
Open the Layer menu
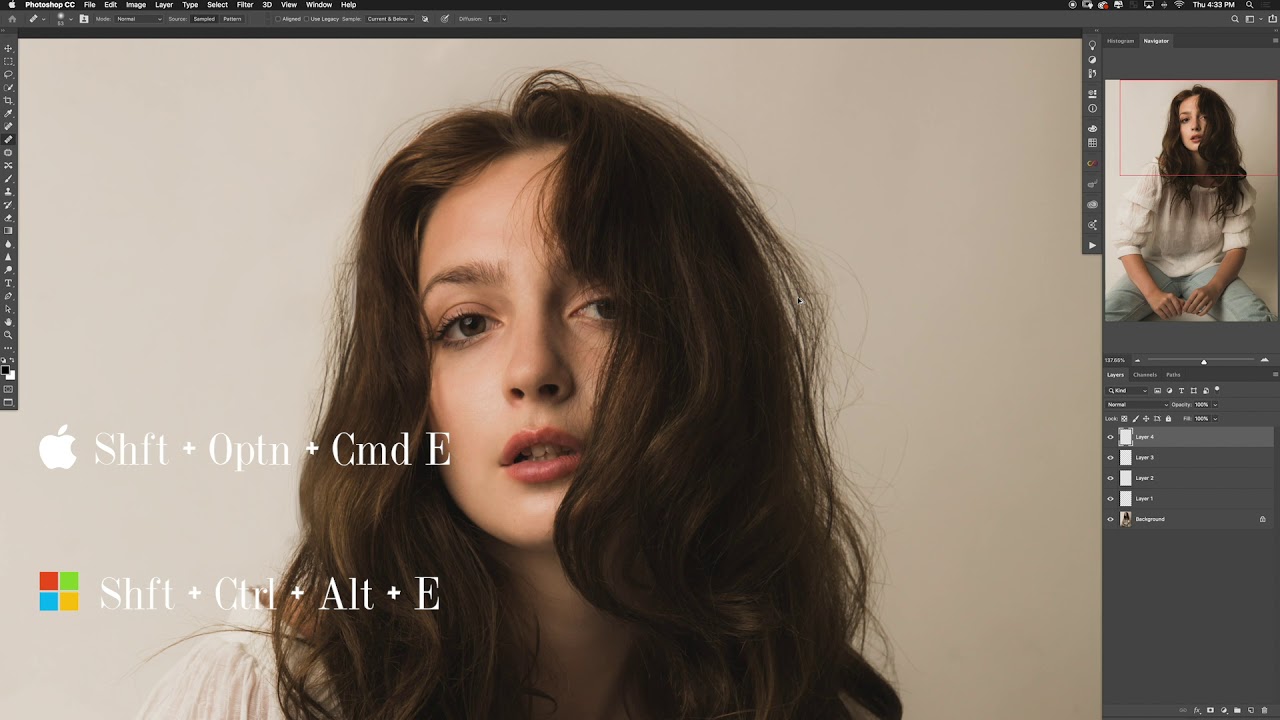pyautogui.click(x=164, y=5)
